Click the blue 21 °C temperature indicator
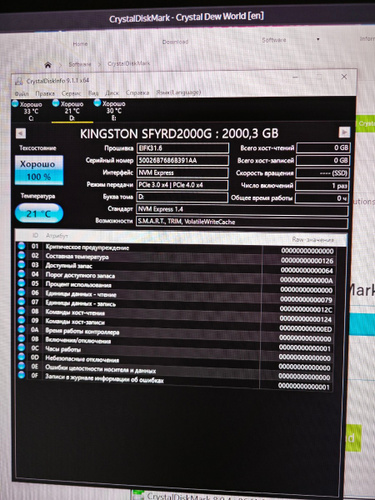The height and width of the screenshot is (500, 375). point(39,213)
